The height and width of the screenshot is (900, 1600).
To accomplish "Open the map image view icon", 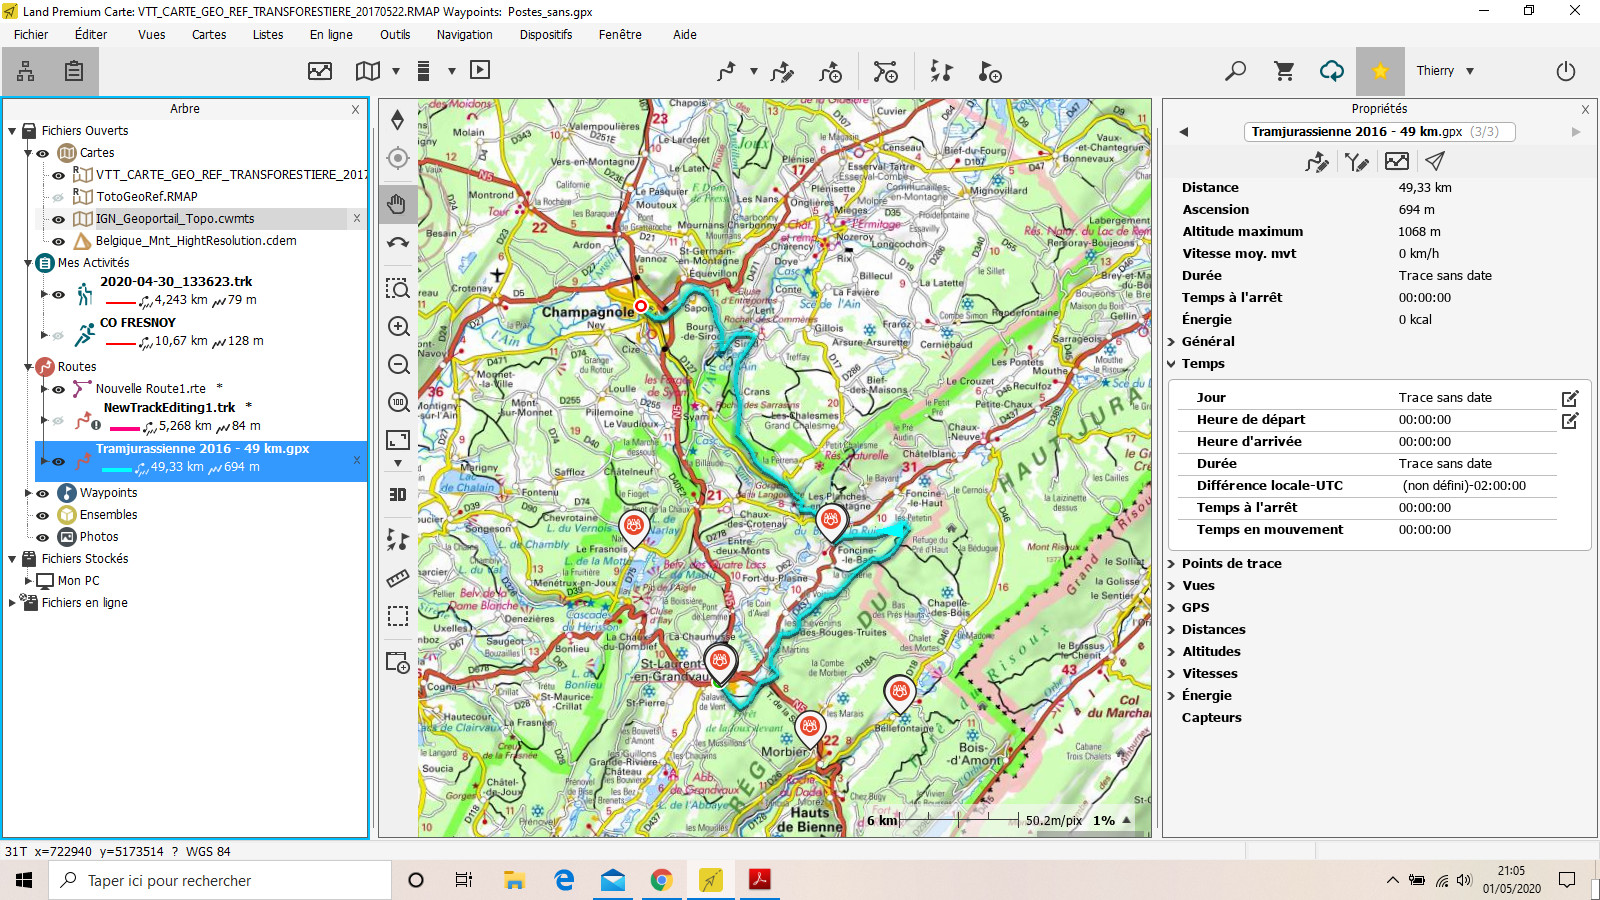I will (320, 71).
